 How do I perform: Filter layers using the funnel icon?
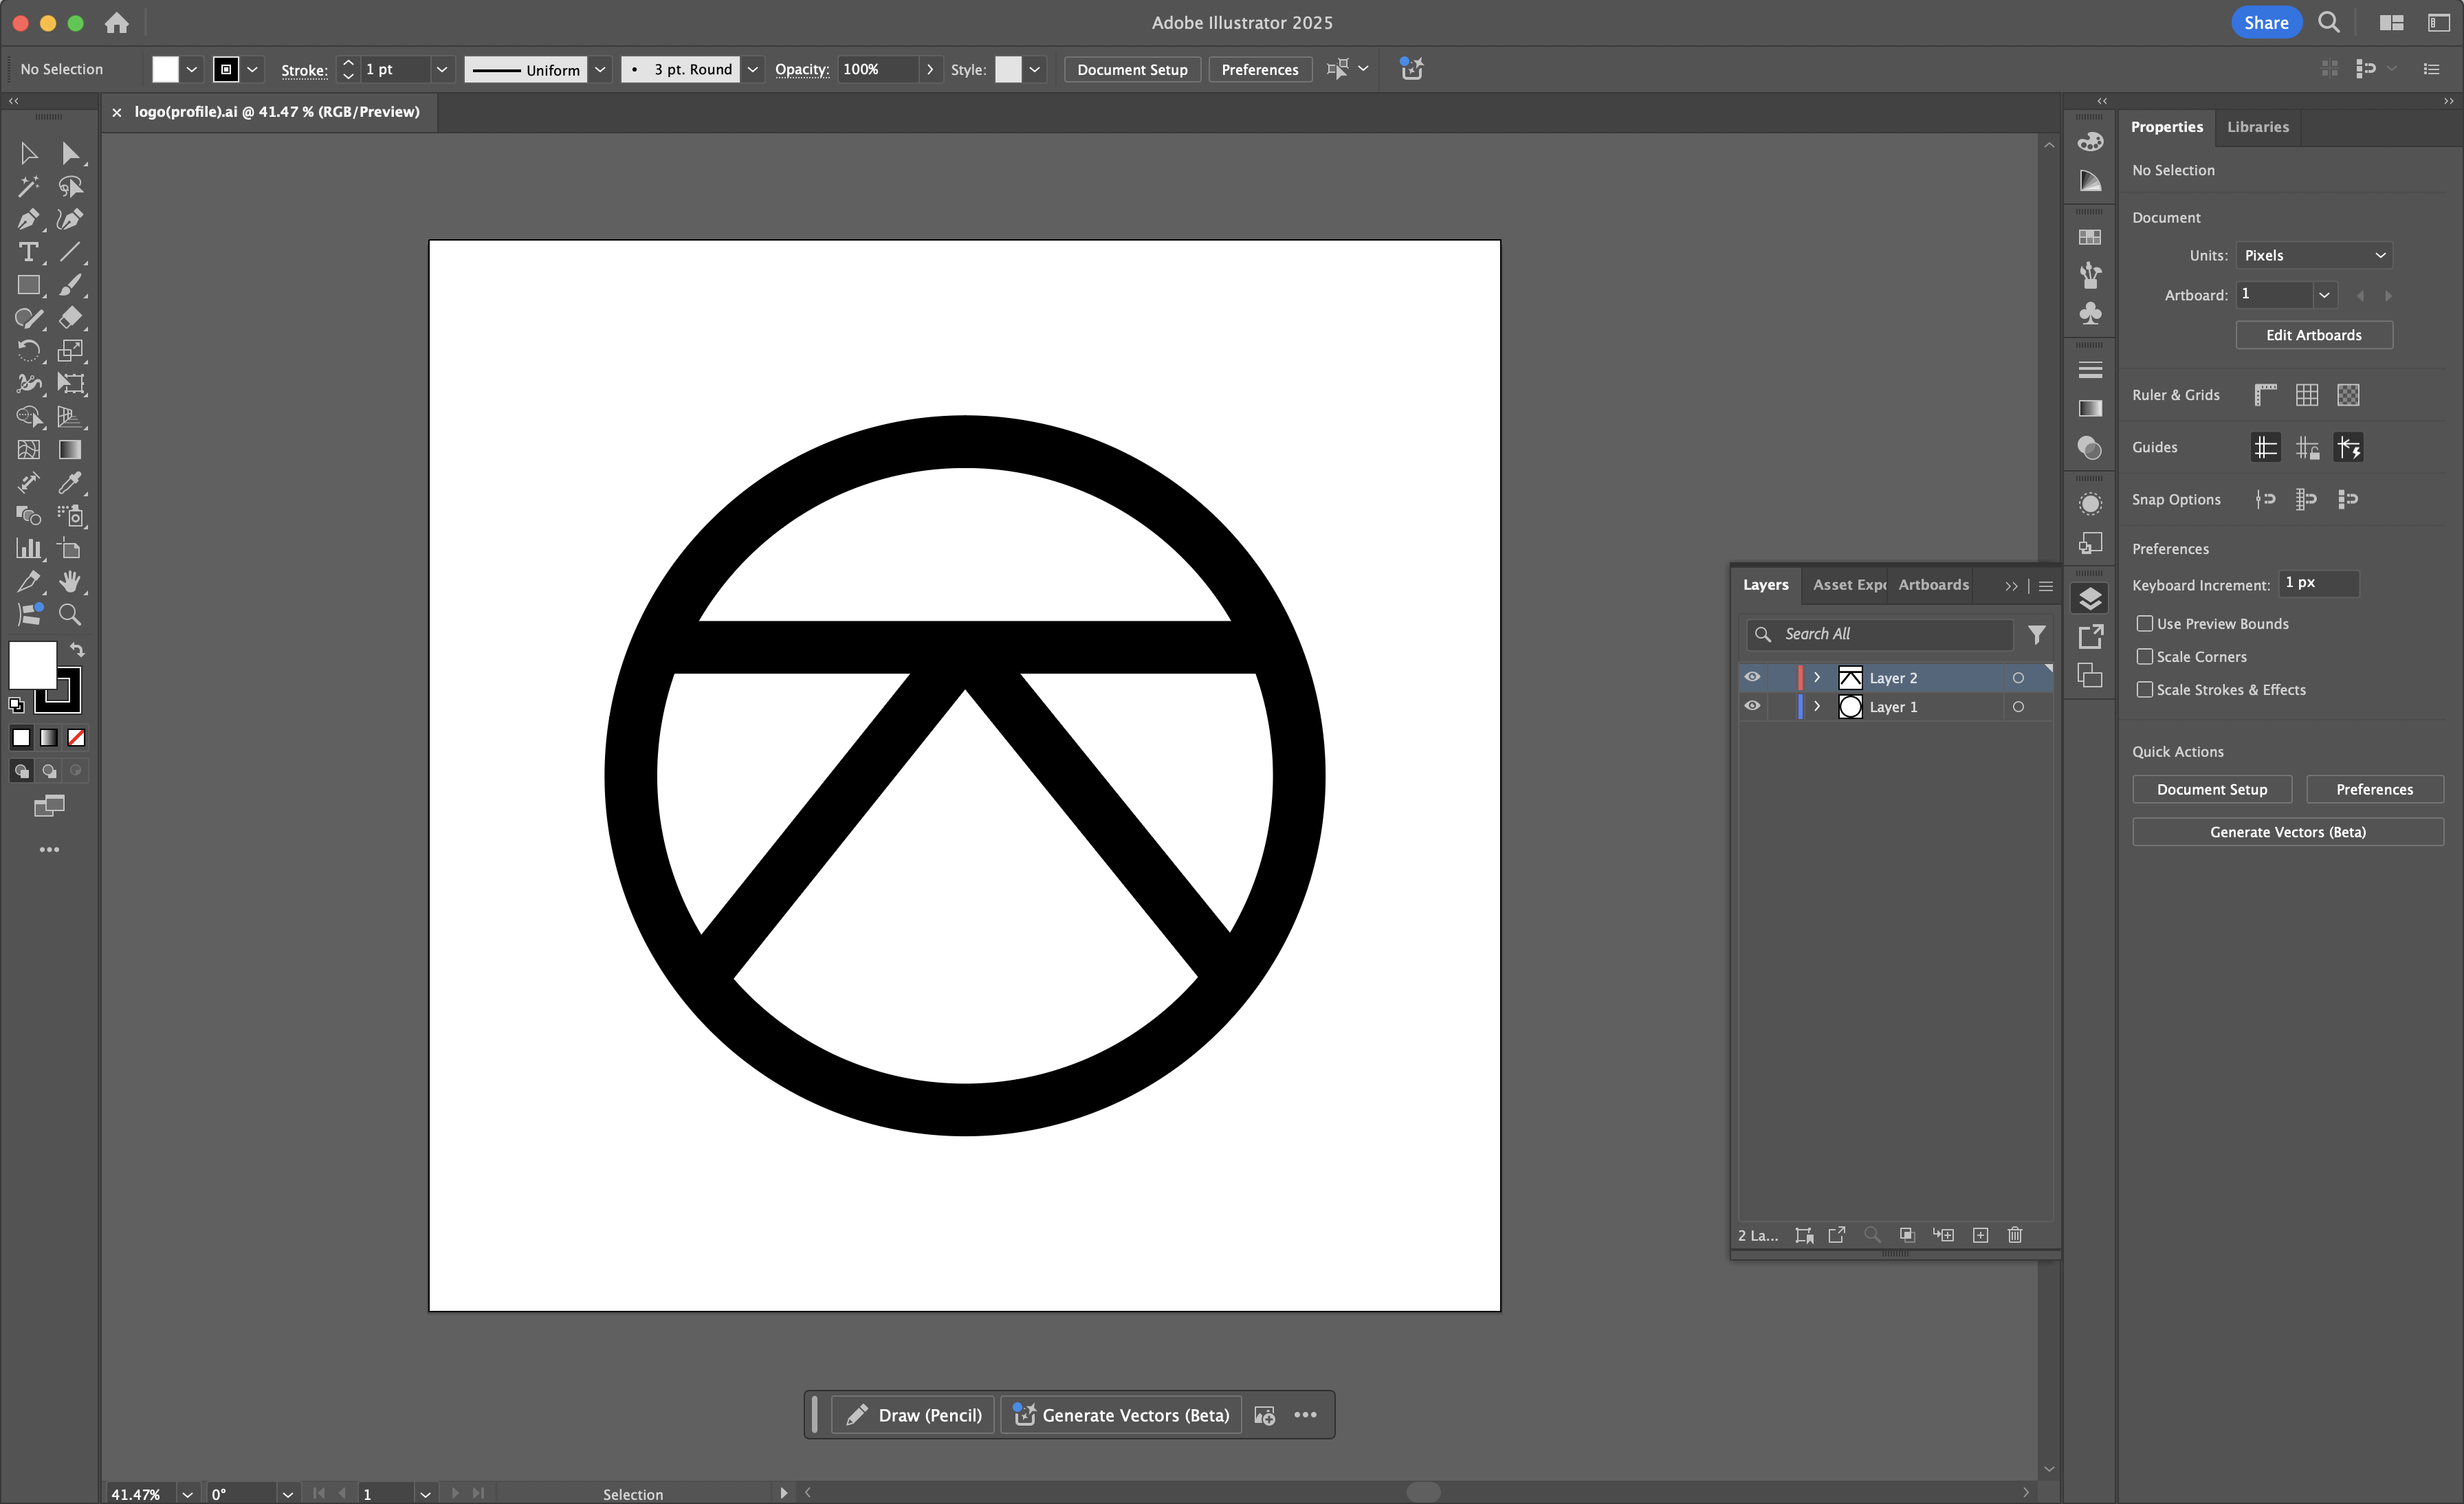[2036, 634]
